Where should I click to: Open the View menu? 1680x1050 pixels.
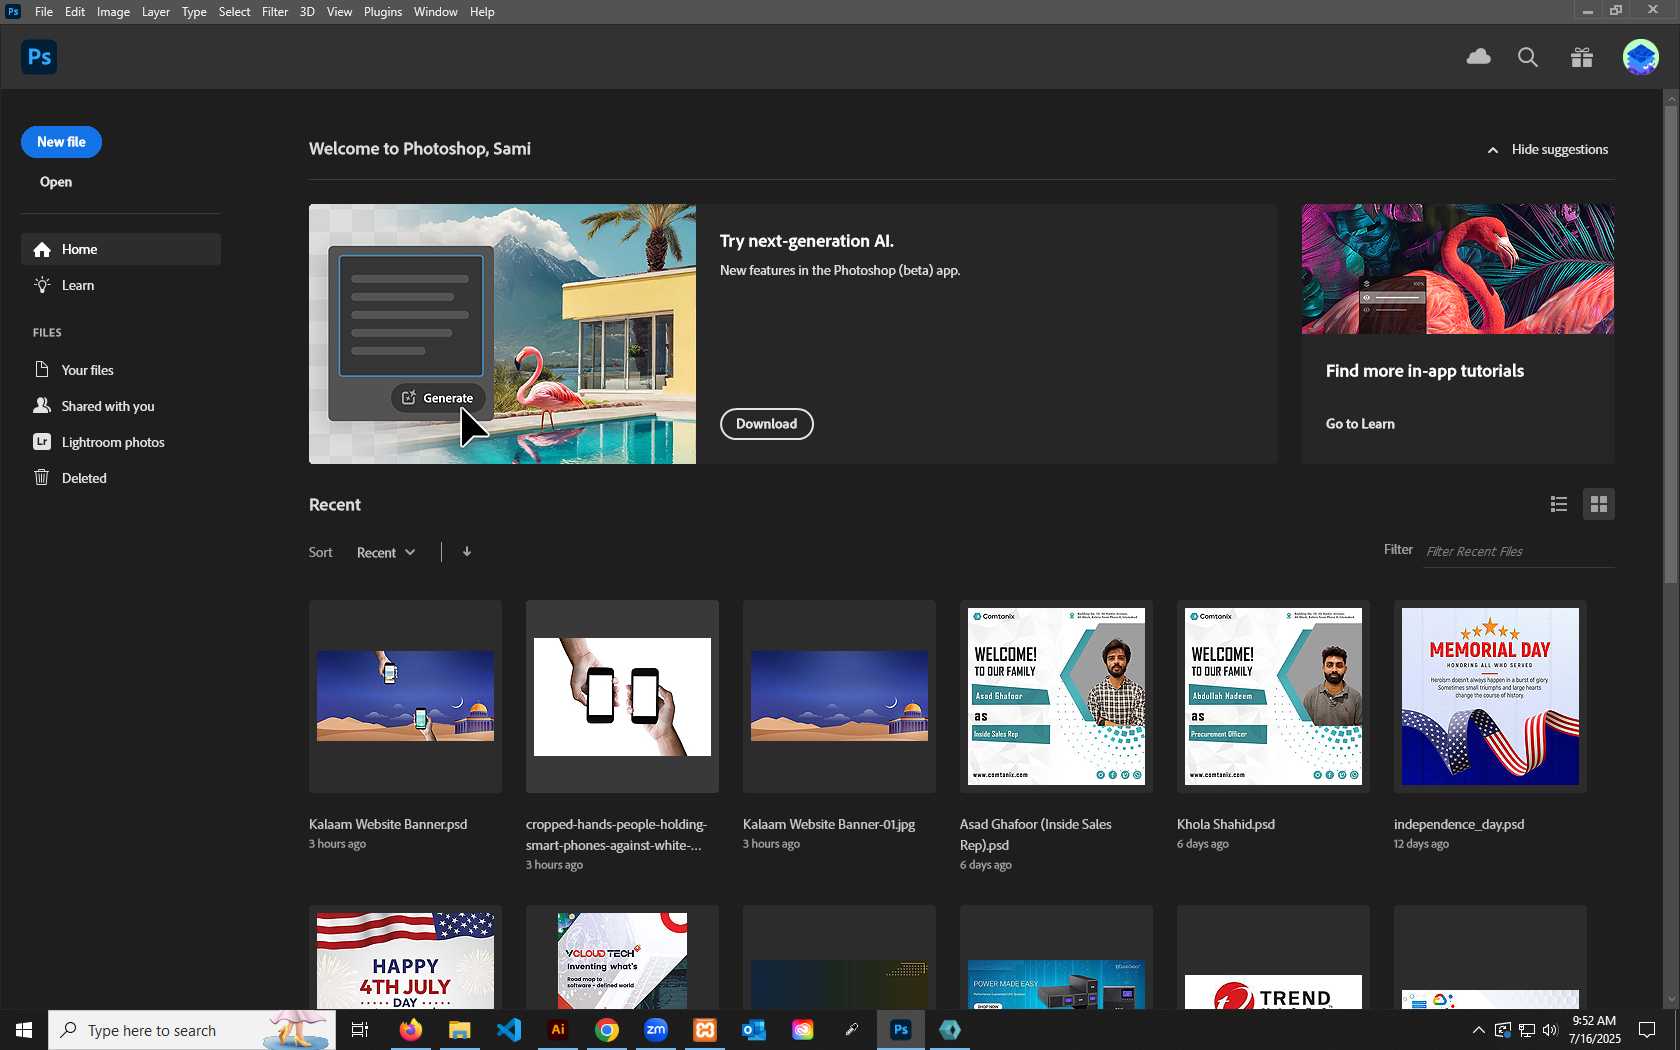click(x=339, y=12)
